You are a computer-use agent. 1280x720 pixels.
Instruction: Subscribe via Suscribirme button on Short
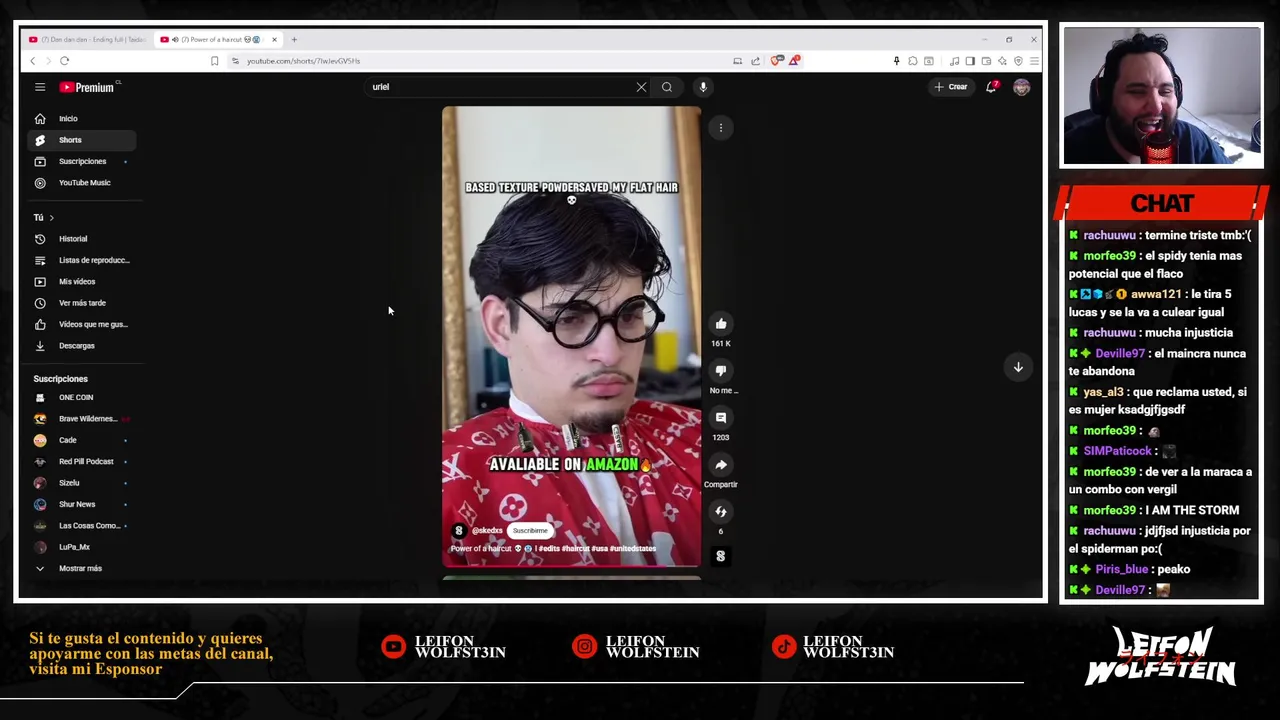tap(530, 531)
